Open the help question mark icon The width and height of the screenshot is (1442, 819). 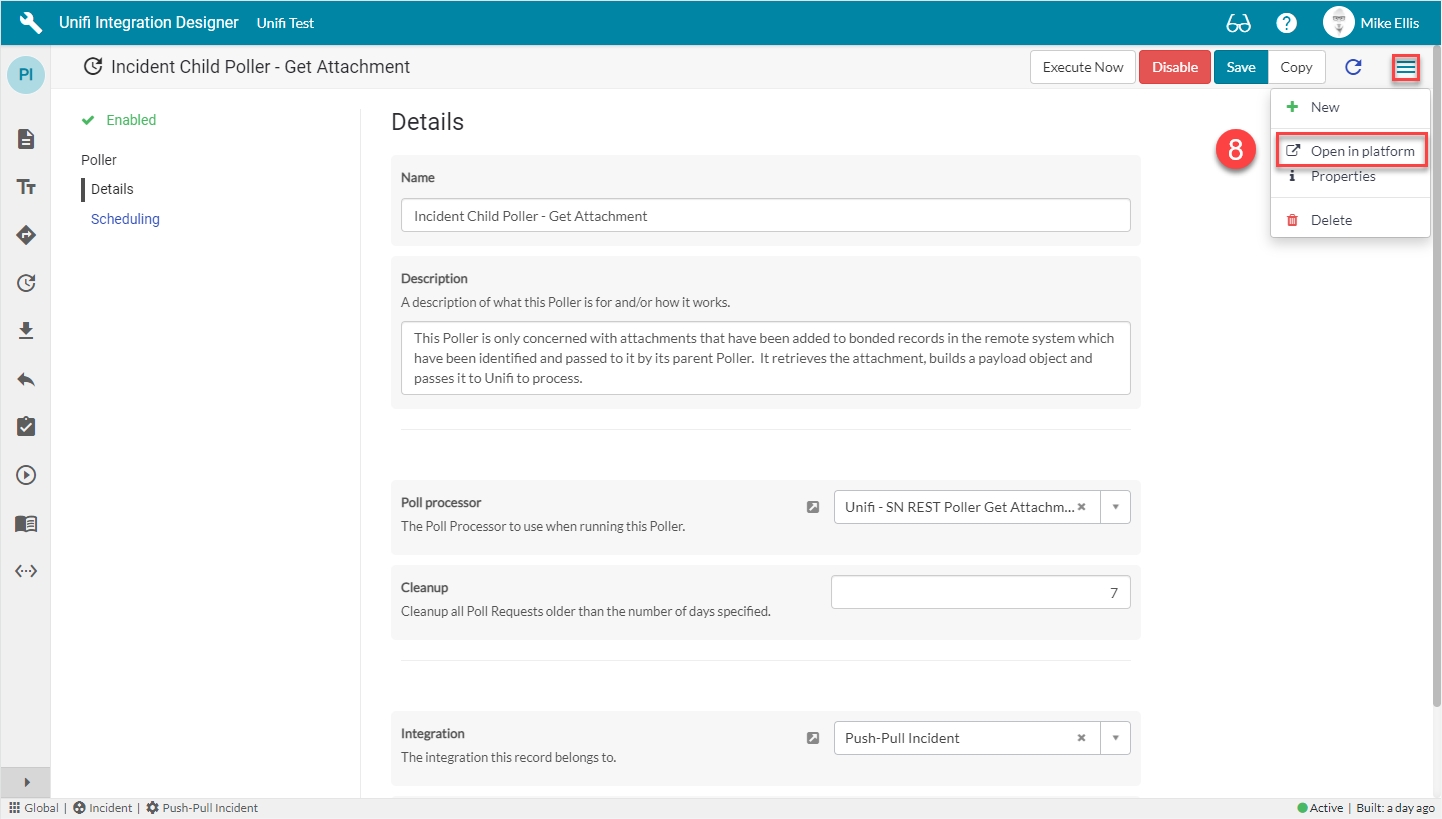(x=1287, y=23)
